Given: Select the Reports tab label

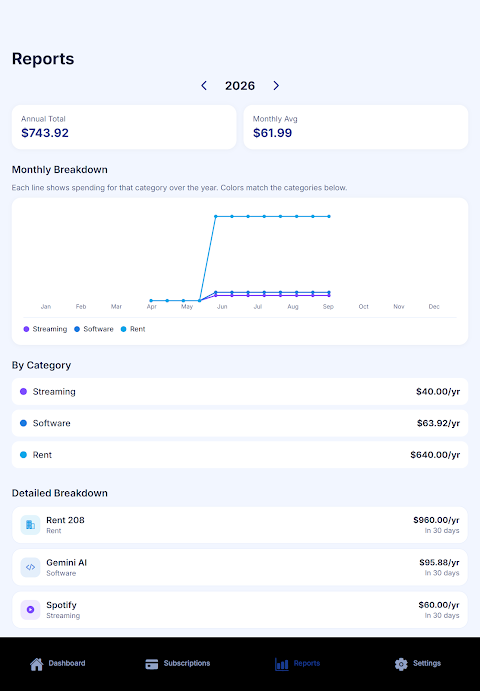Looking at the screenshot, I should point(307,663).
